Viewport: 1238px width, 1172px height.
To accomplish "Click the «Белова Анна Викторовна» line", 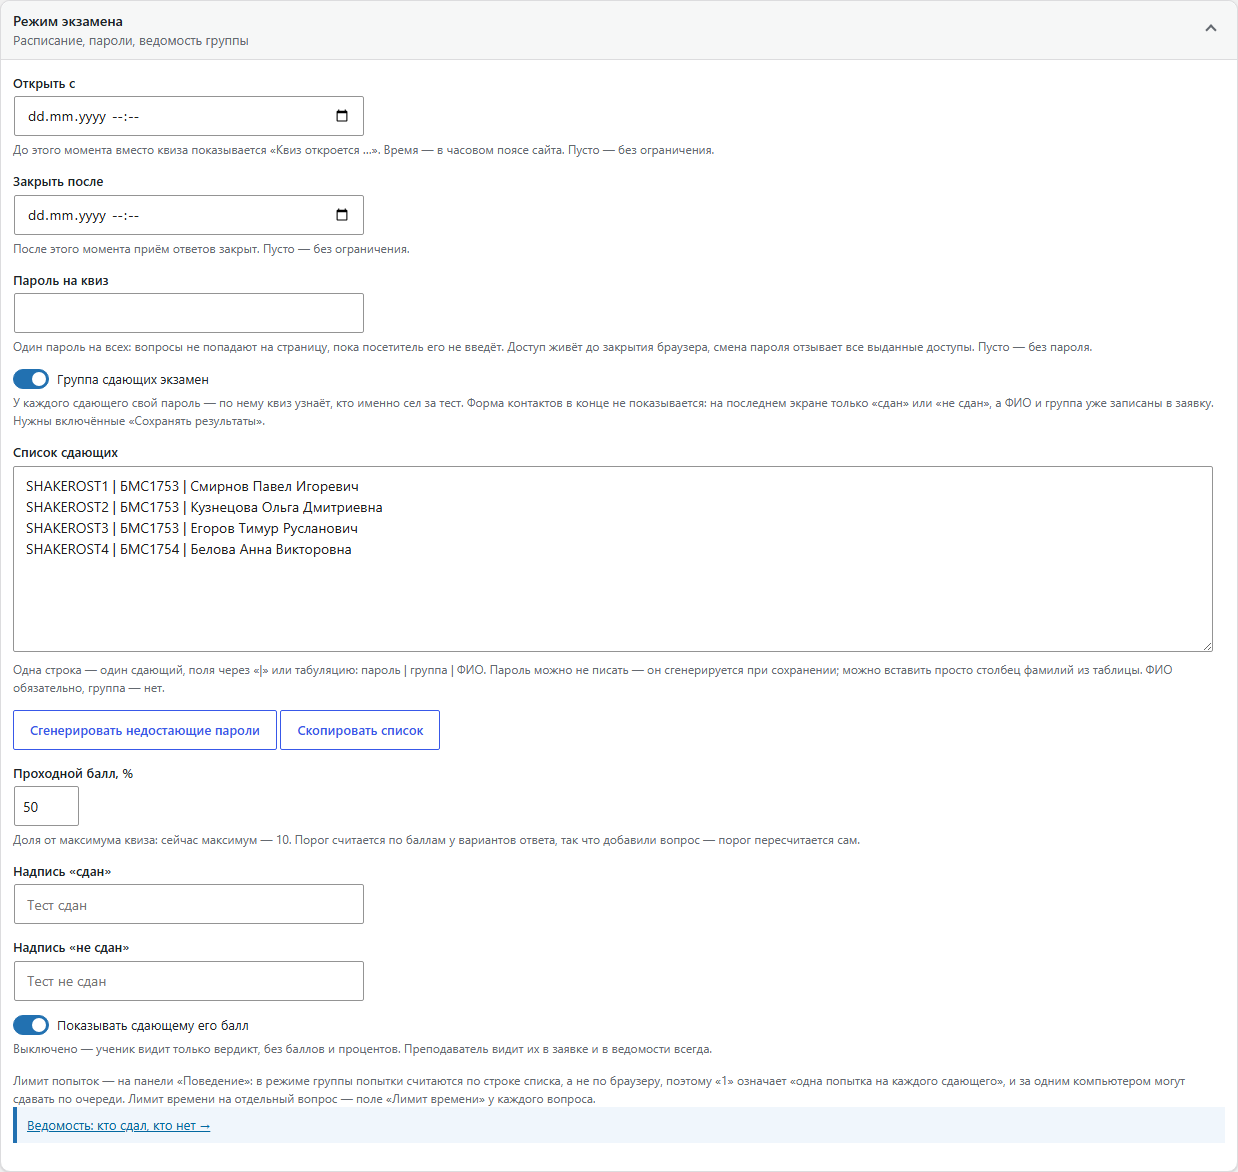I will [x=189, y=549].
